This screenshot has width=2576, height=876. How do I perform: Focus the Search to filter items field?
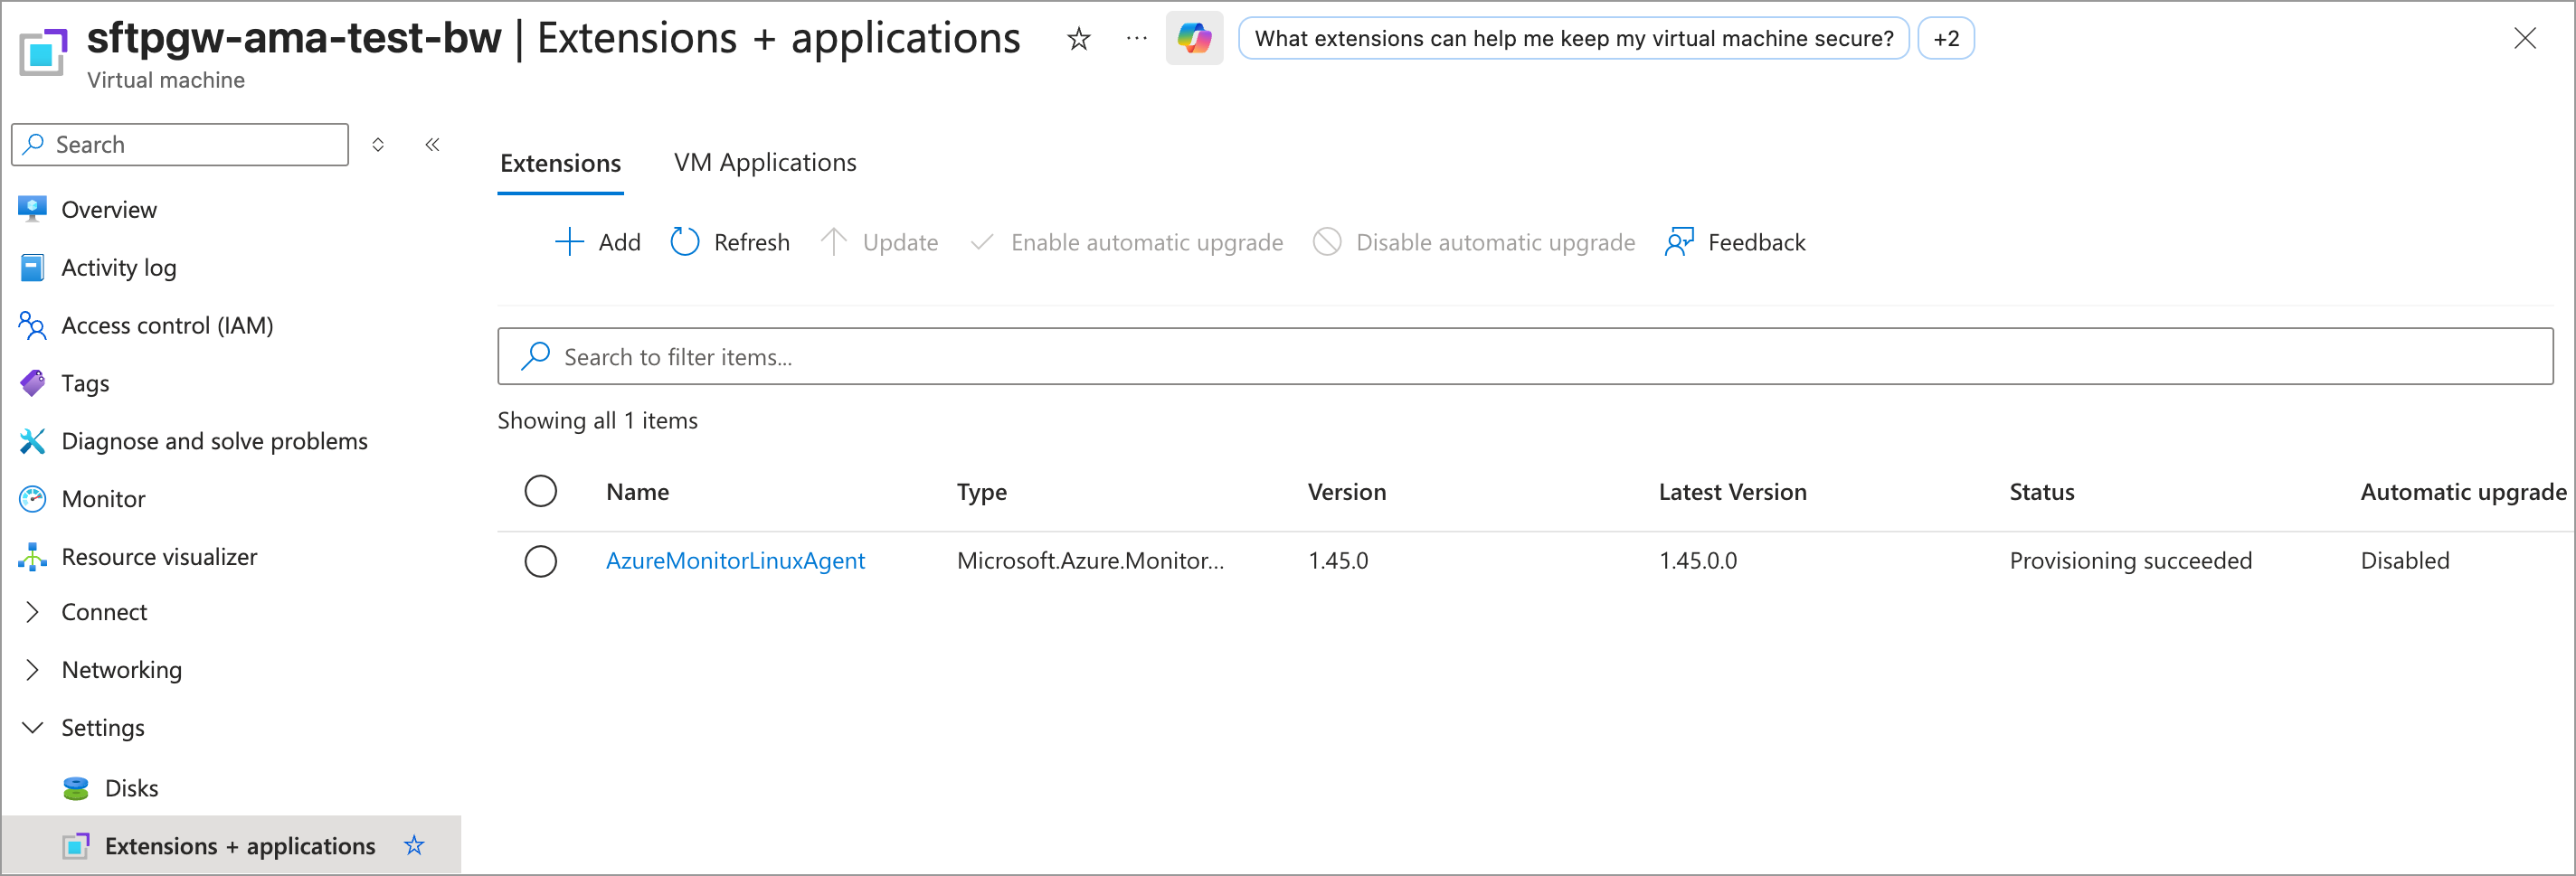click(1525, 356)
